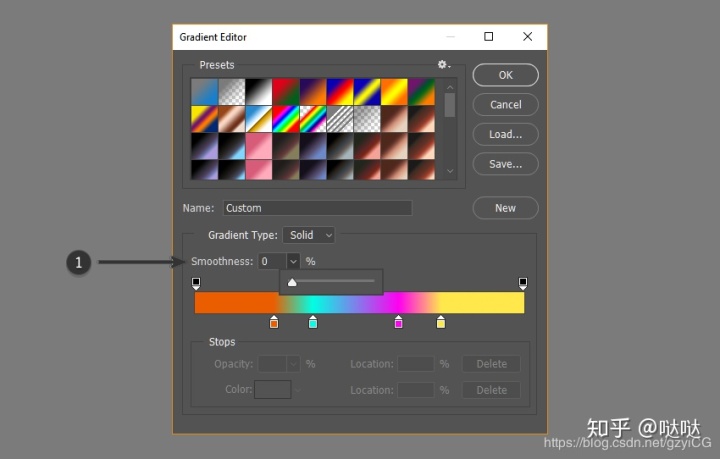Click the lower Delete button in Stops
The image size is (720, 459).
tap(491, 390)
